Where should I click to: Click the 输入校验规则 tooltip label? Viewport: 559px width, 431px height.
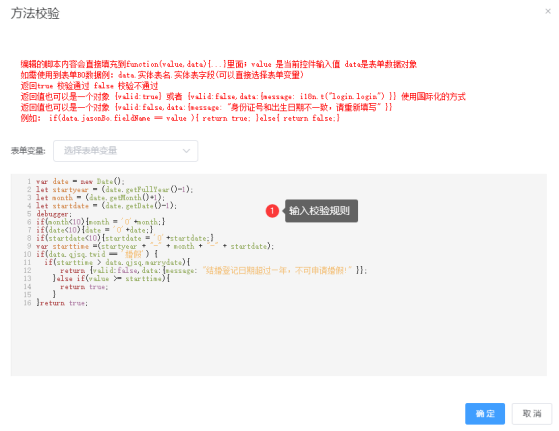point(319,211)
